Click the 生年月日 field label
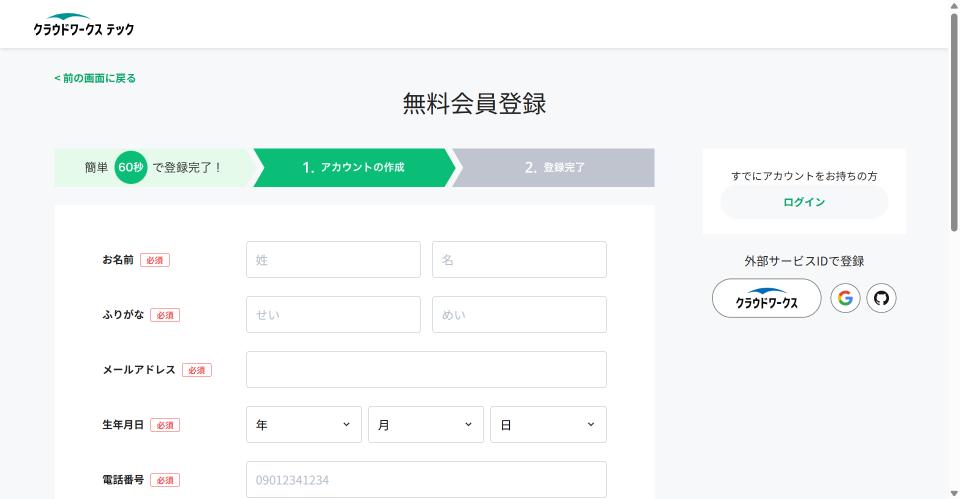Image resolution: width=960 pixels, height=499 pixels. pyautogui.click(x=123, y=424)
